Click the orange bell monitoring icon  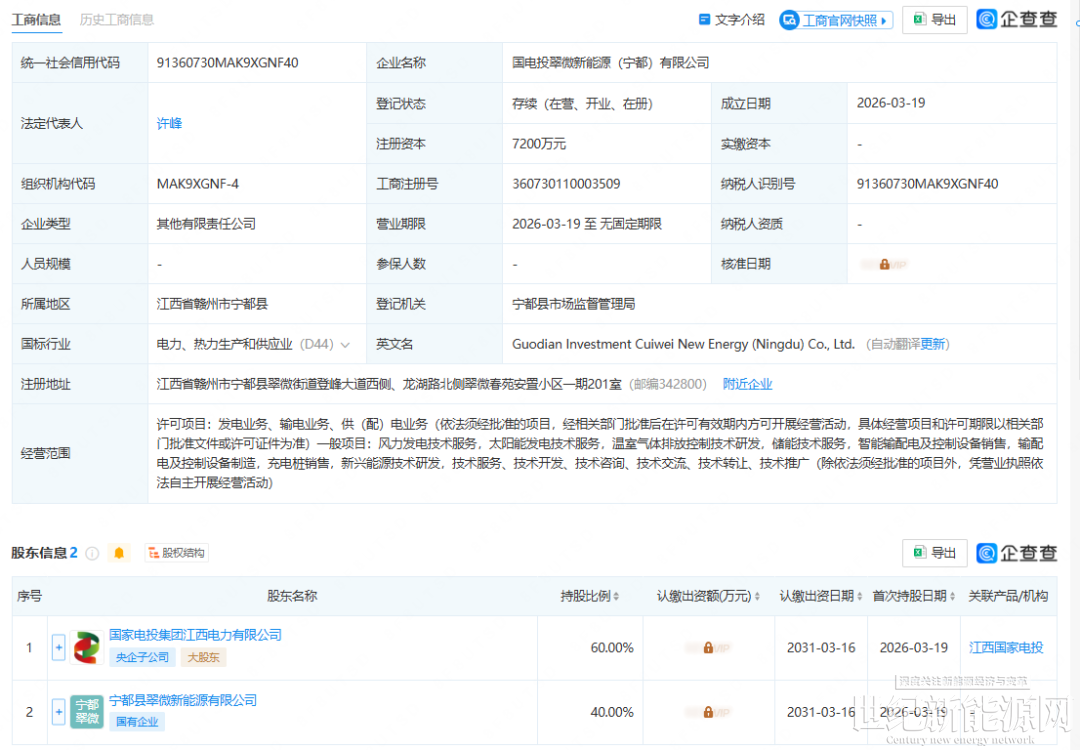click(119, 553)
